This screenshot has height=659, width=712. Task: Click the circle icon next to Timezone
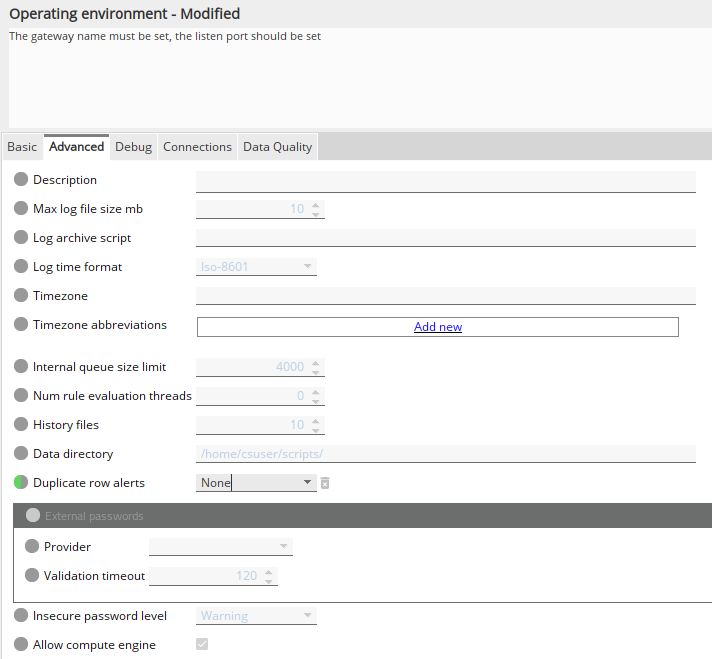[x=21, y=296]
